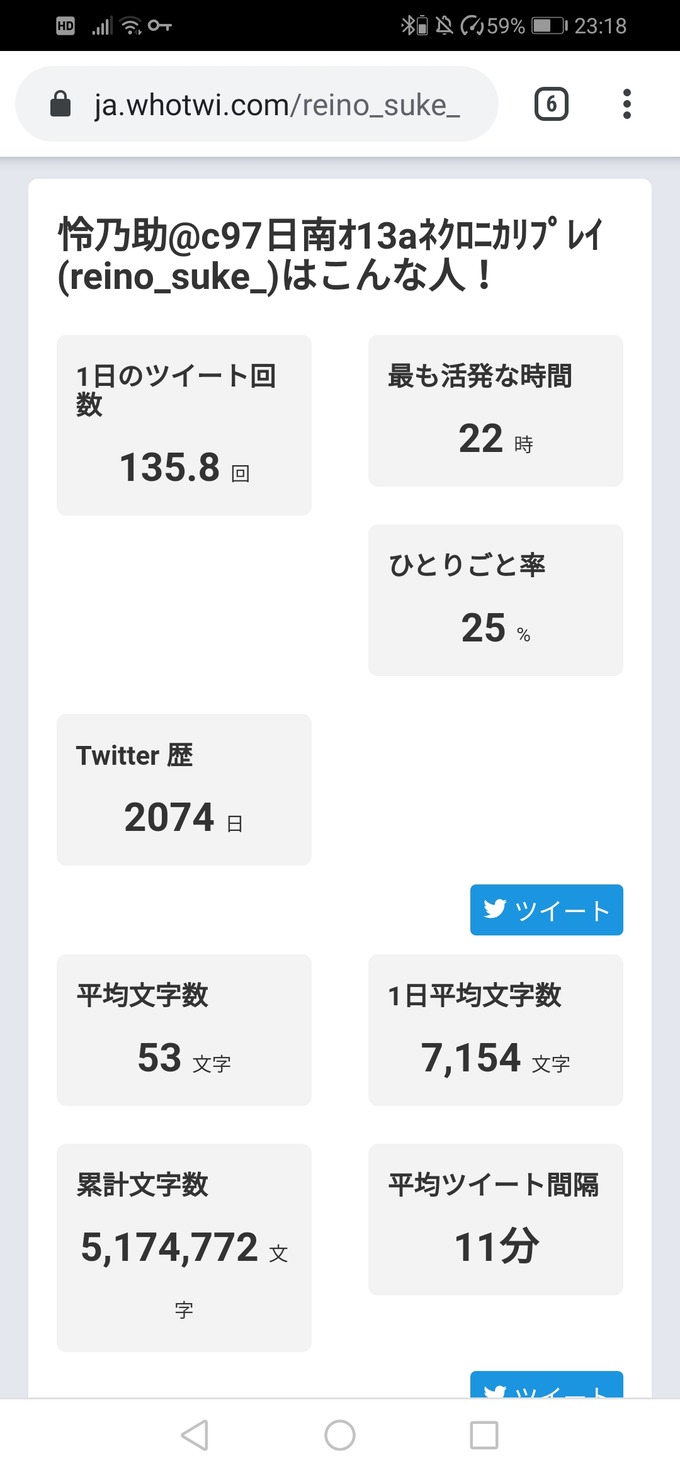Select the 累計文字数 5,174,772 card
The width and height of the screenshot is (680, 1473).
pyautogui.click(x=184, y=1248)
